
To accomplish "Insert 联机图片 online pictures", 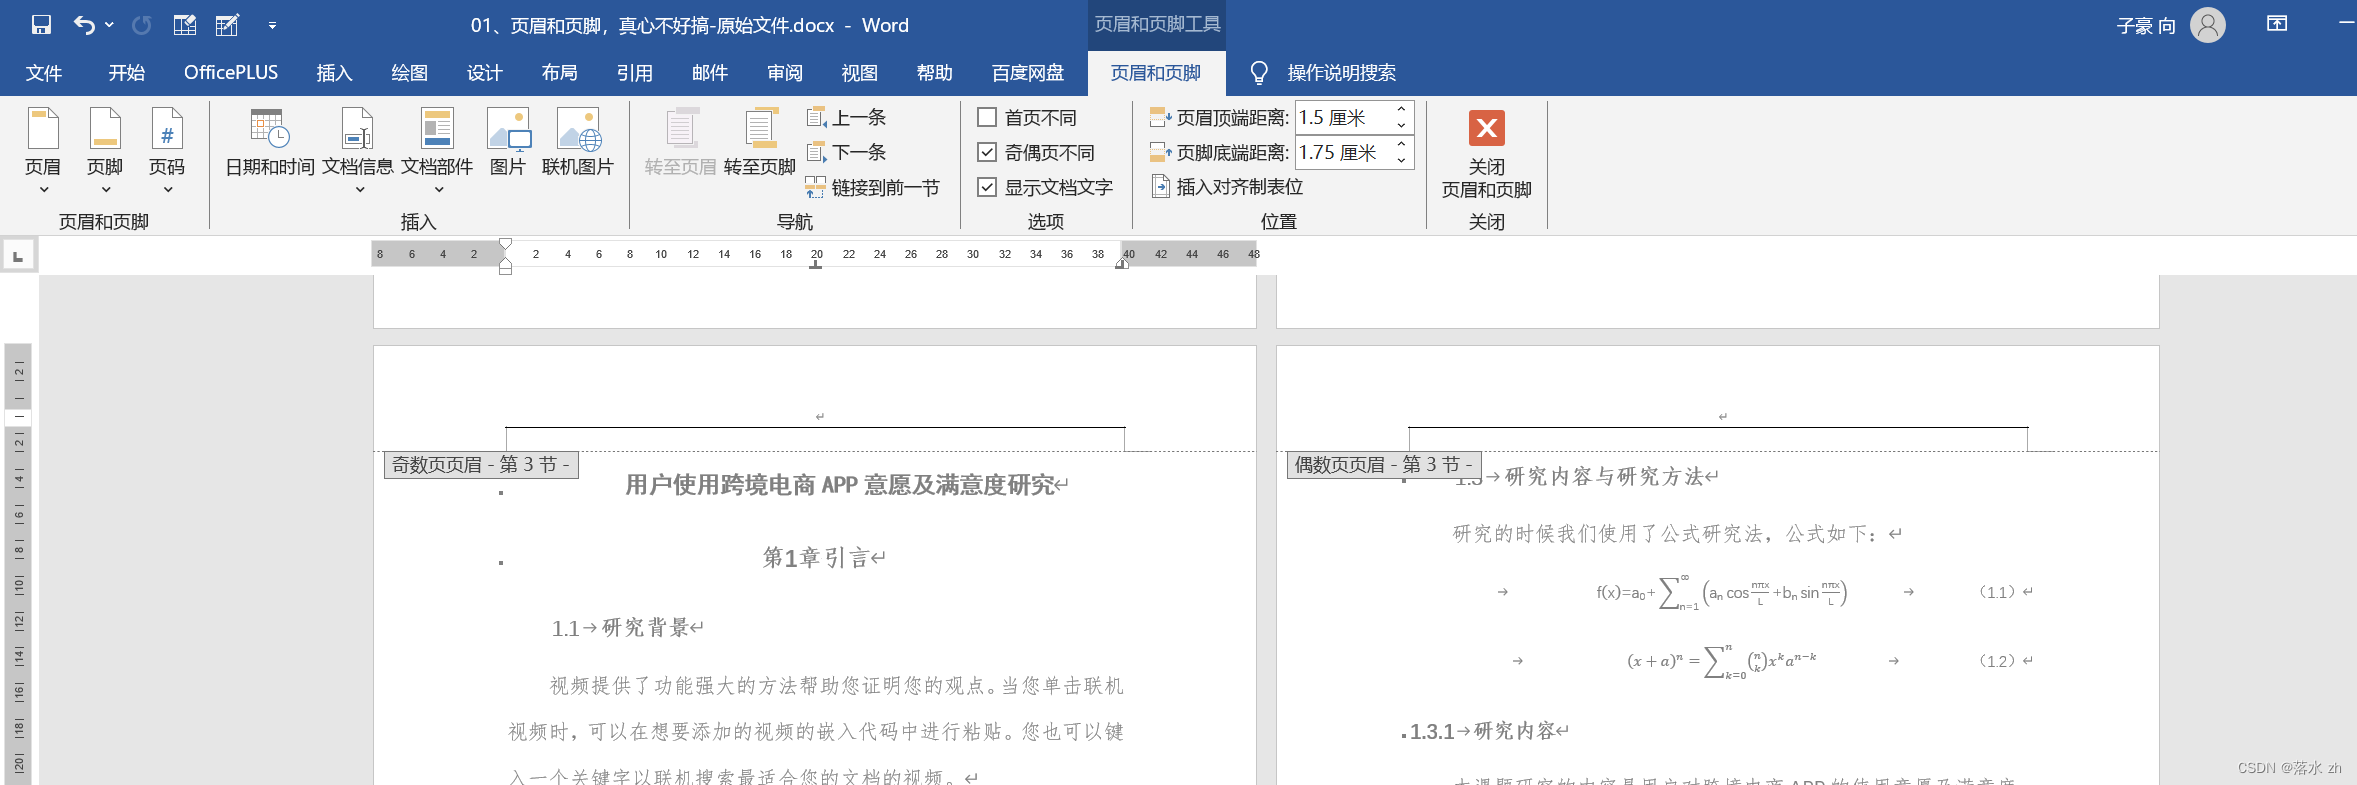I will coord(578,143).
